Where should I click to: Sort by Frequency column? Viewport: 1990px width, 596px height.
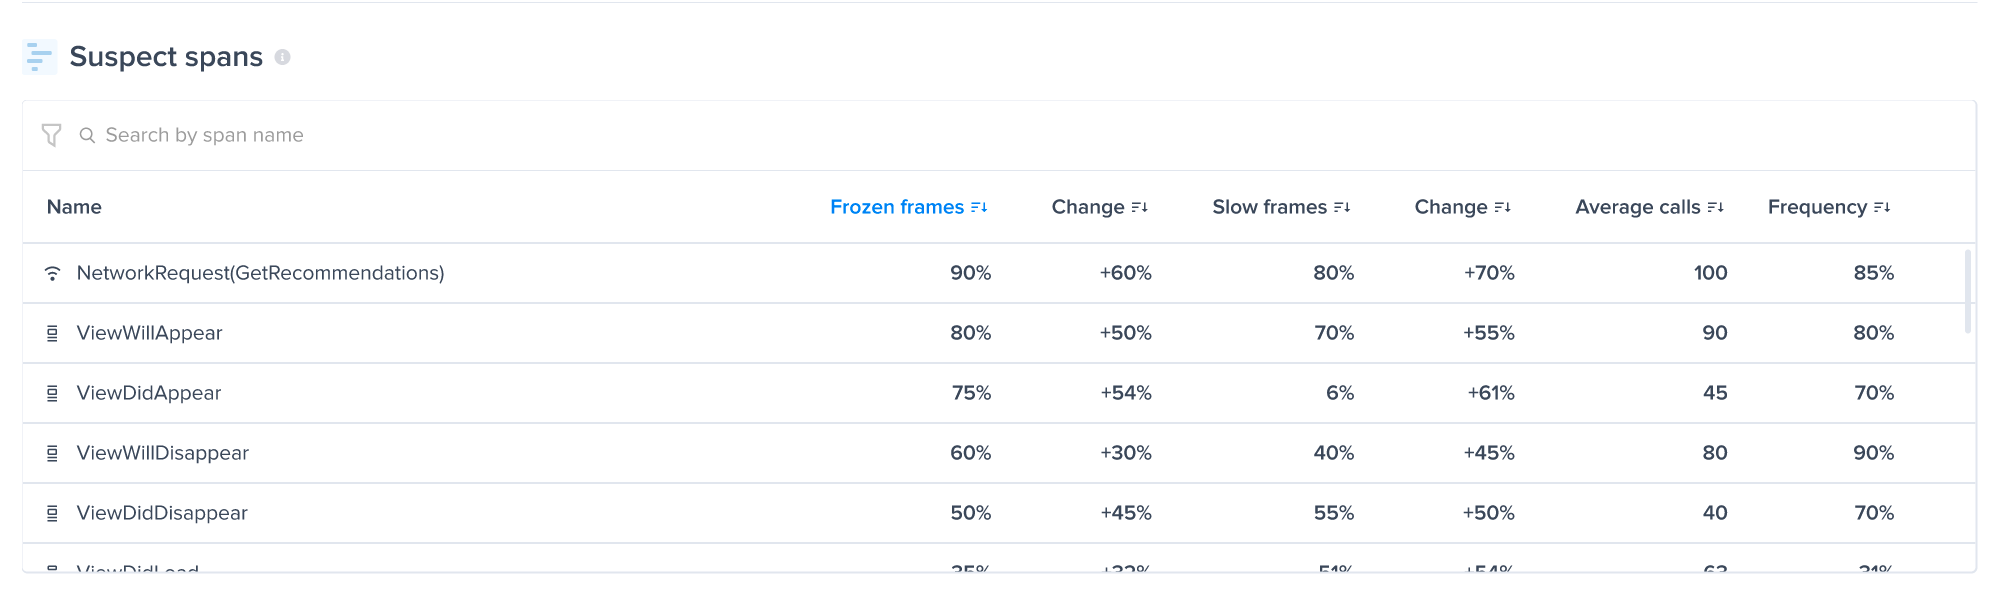tap(1829, 207)
